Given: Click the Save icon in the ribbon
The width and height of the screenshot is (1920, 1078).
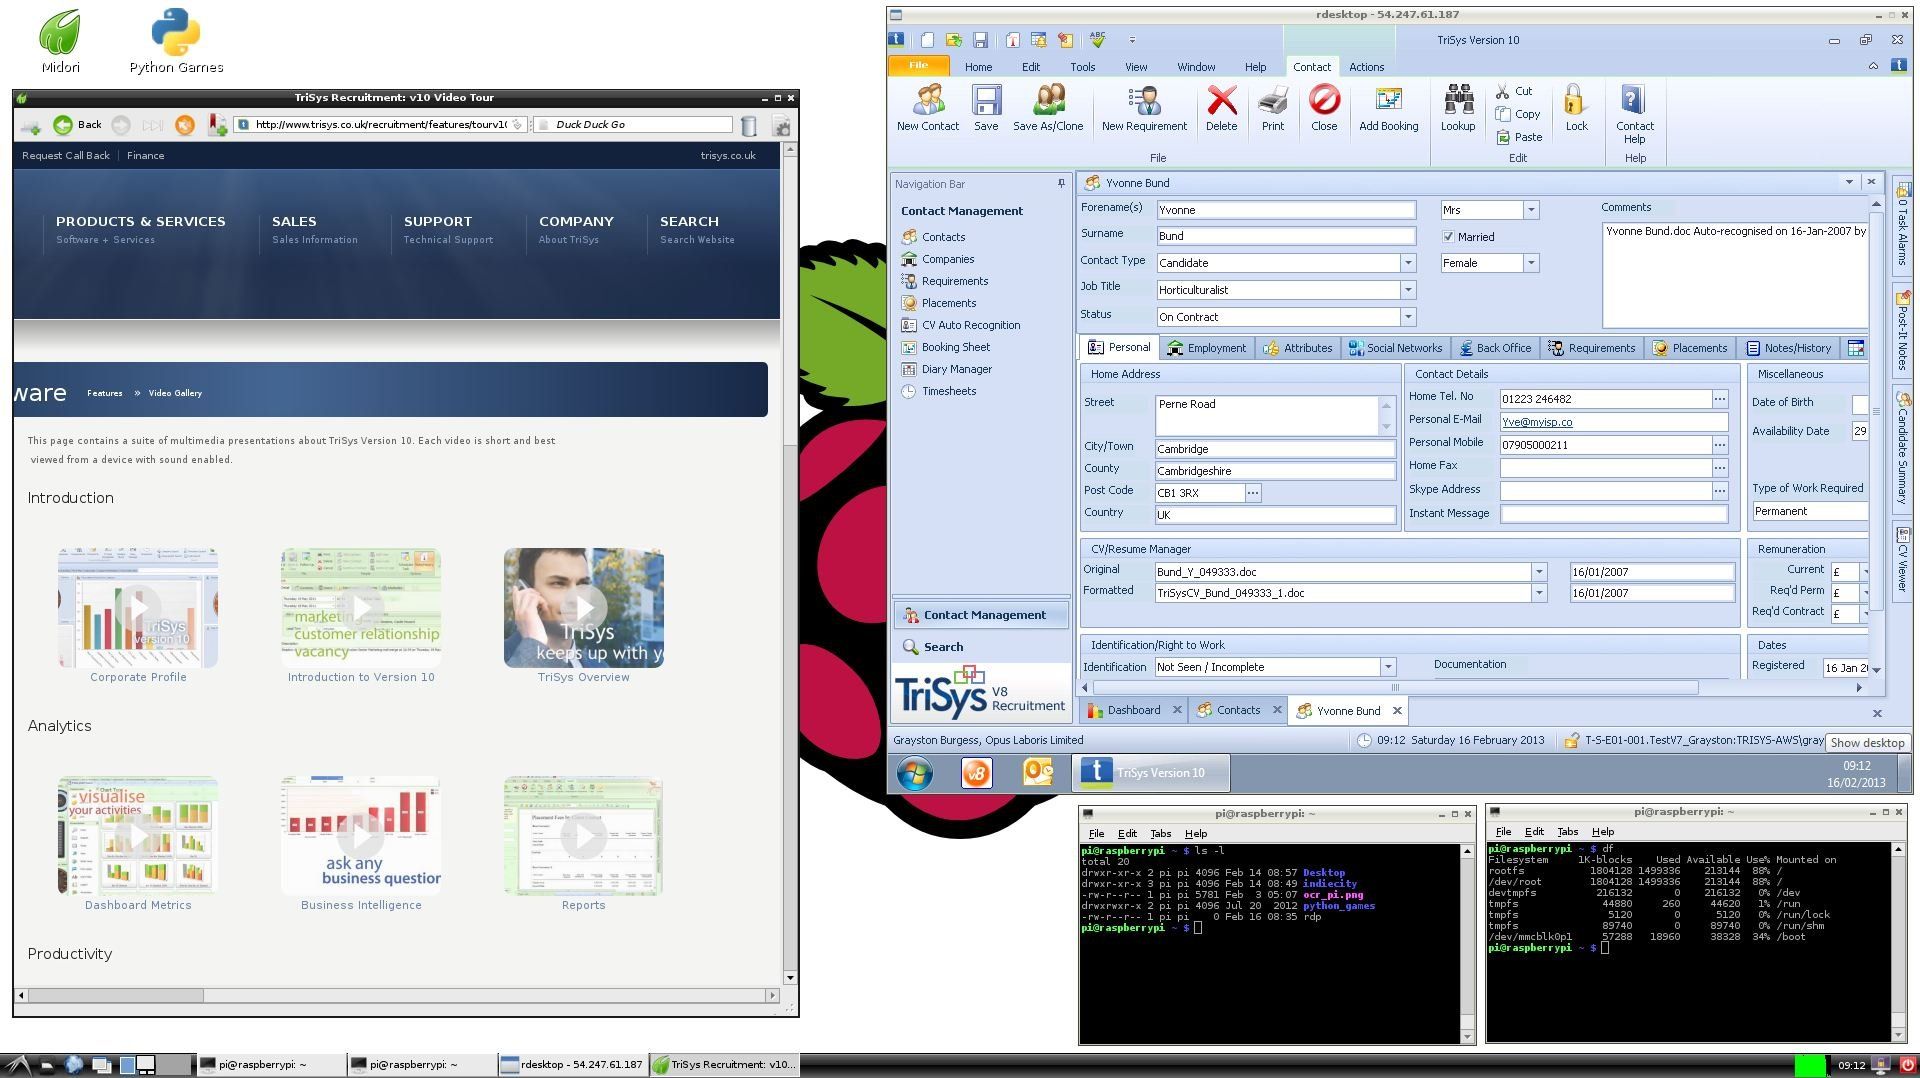Looking at the screenshot, I should click(986, 108).
